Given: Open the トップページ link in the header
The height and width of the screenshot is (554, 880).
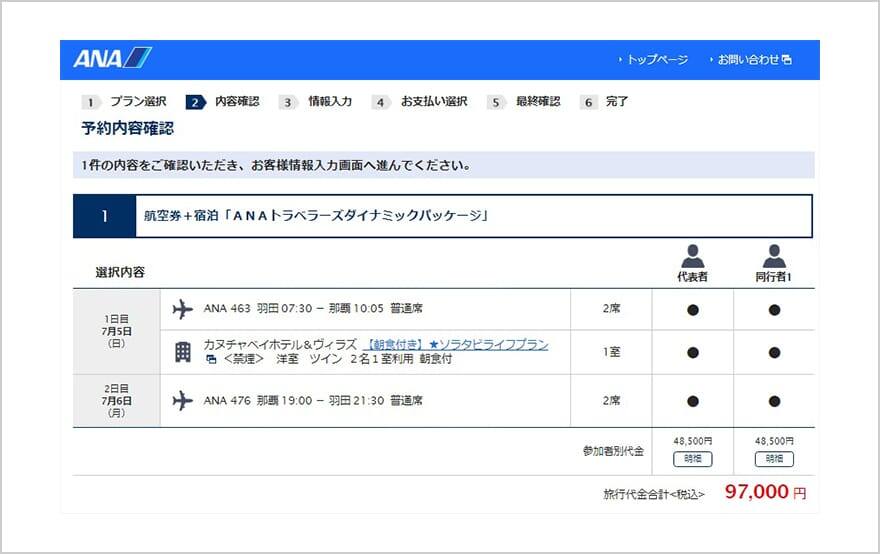Looking at the screenshot, I should coord(656,60).
